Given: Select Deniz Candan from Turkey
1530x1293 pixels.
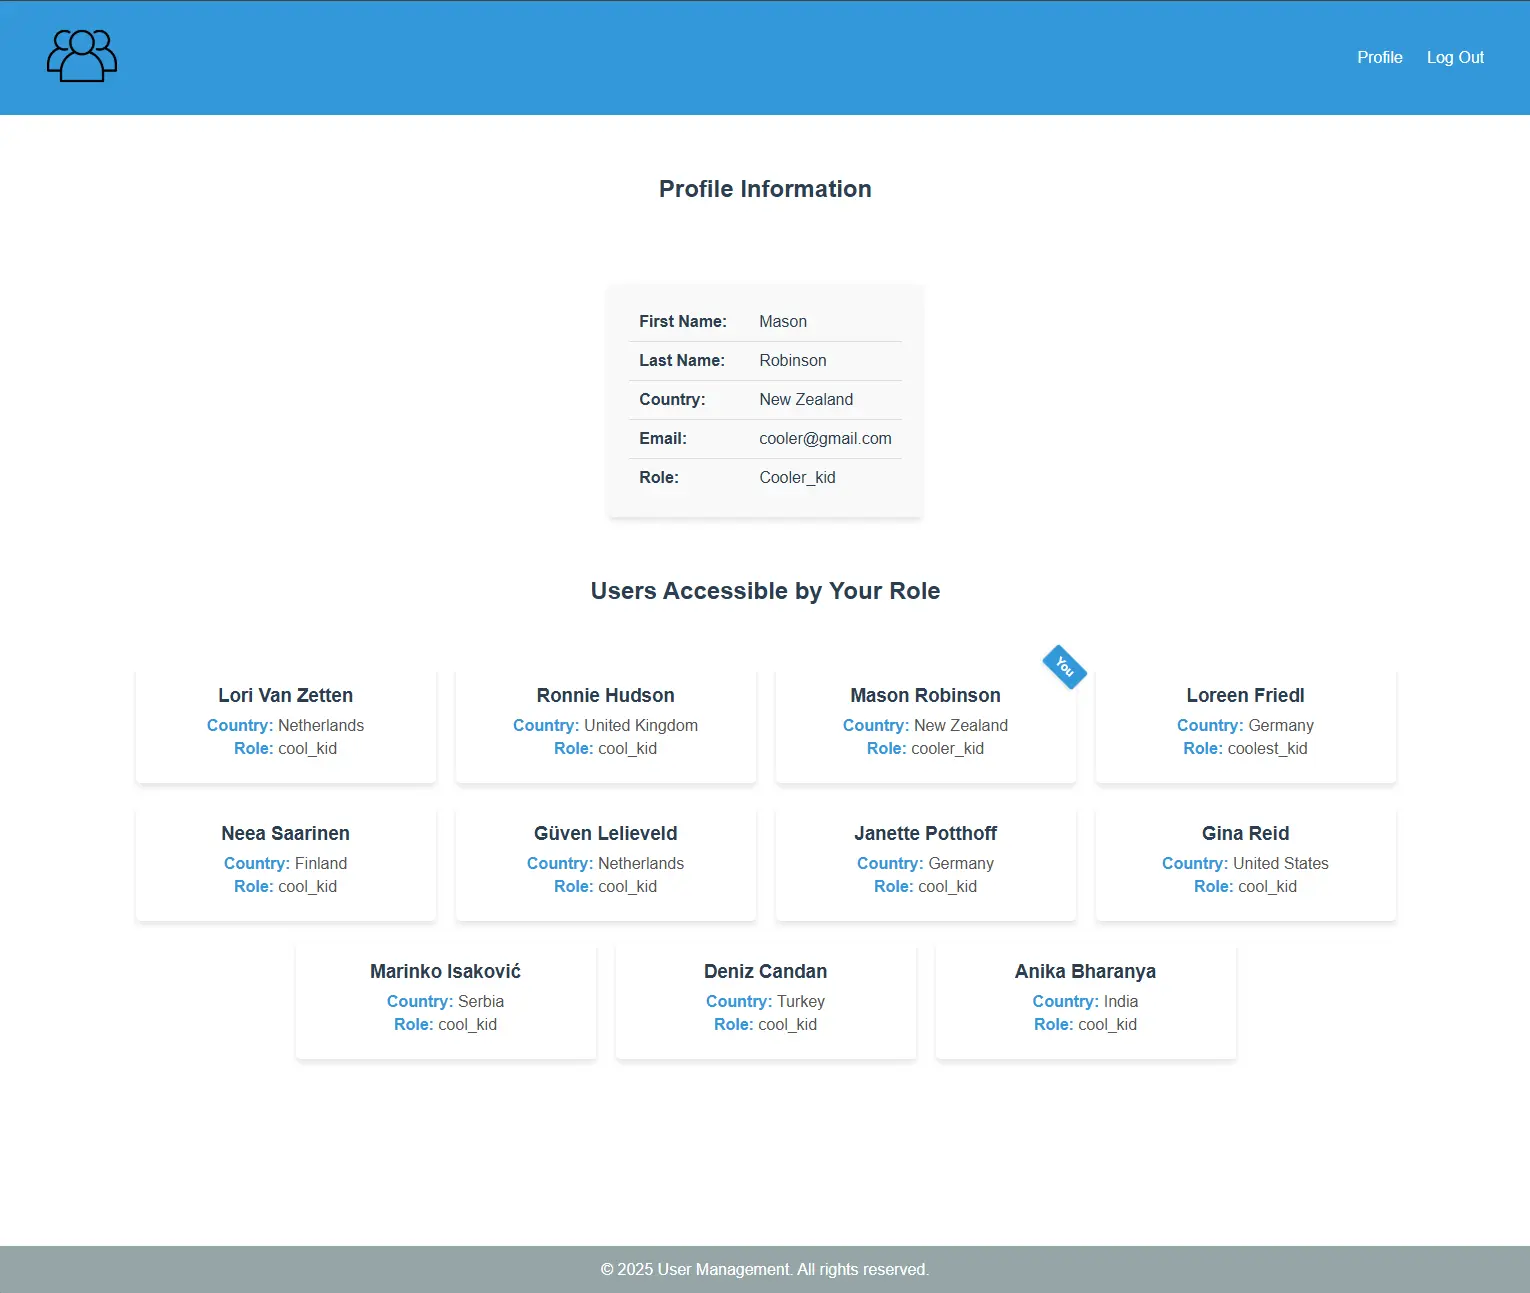Looking at the screenshot, I should (x=765, y=1000).
